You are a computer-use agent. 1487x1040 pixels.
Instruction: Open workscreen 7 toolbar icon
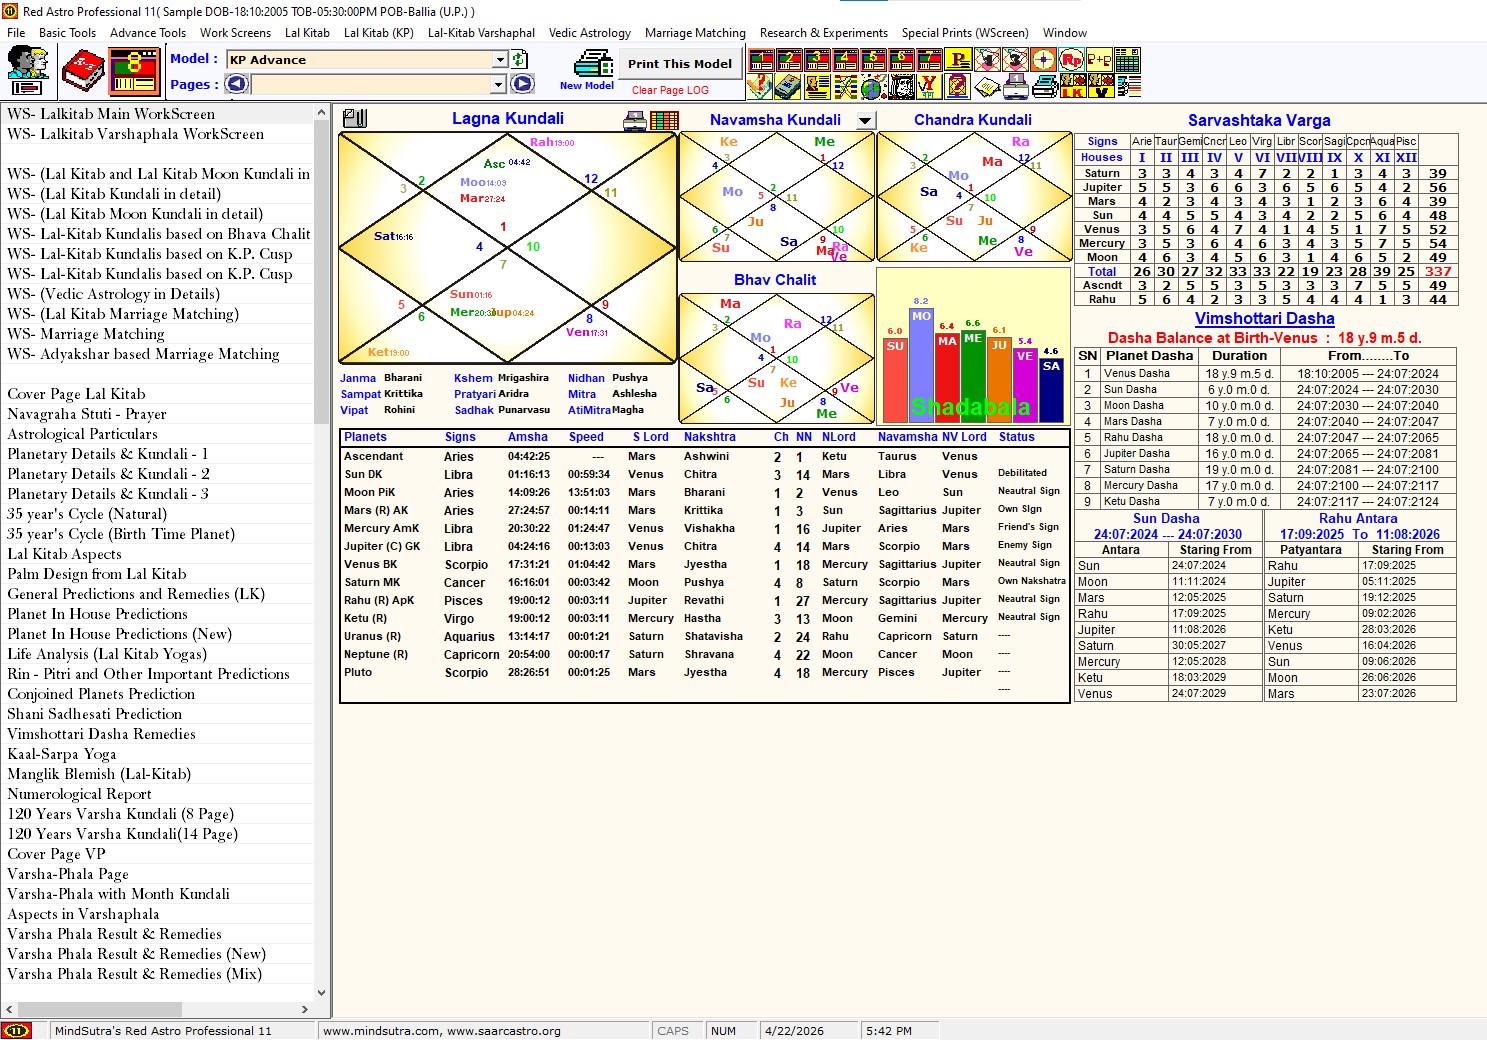pyautogui.click(x=929, y=60)
